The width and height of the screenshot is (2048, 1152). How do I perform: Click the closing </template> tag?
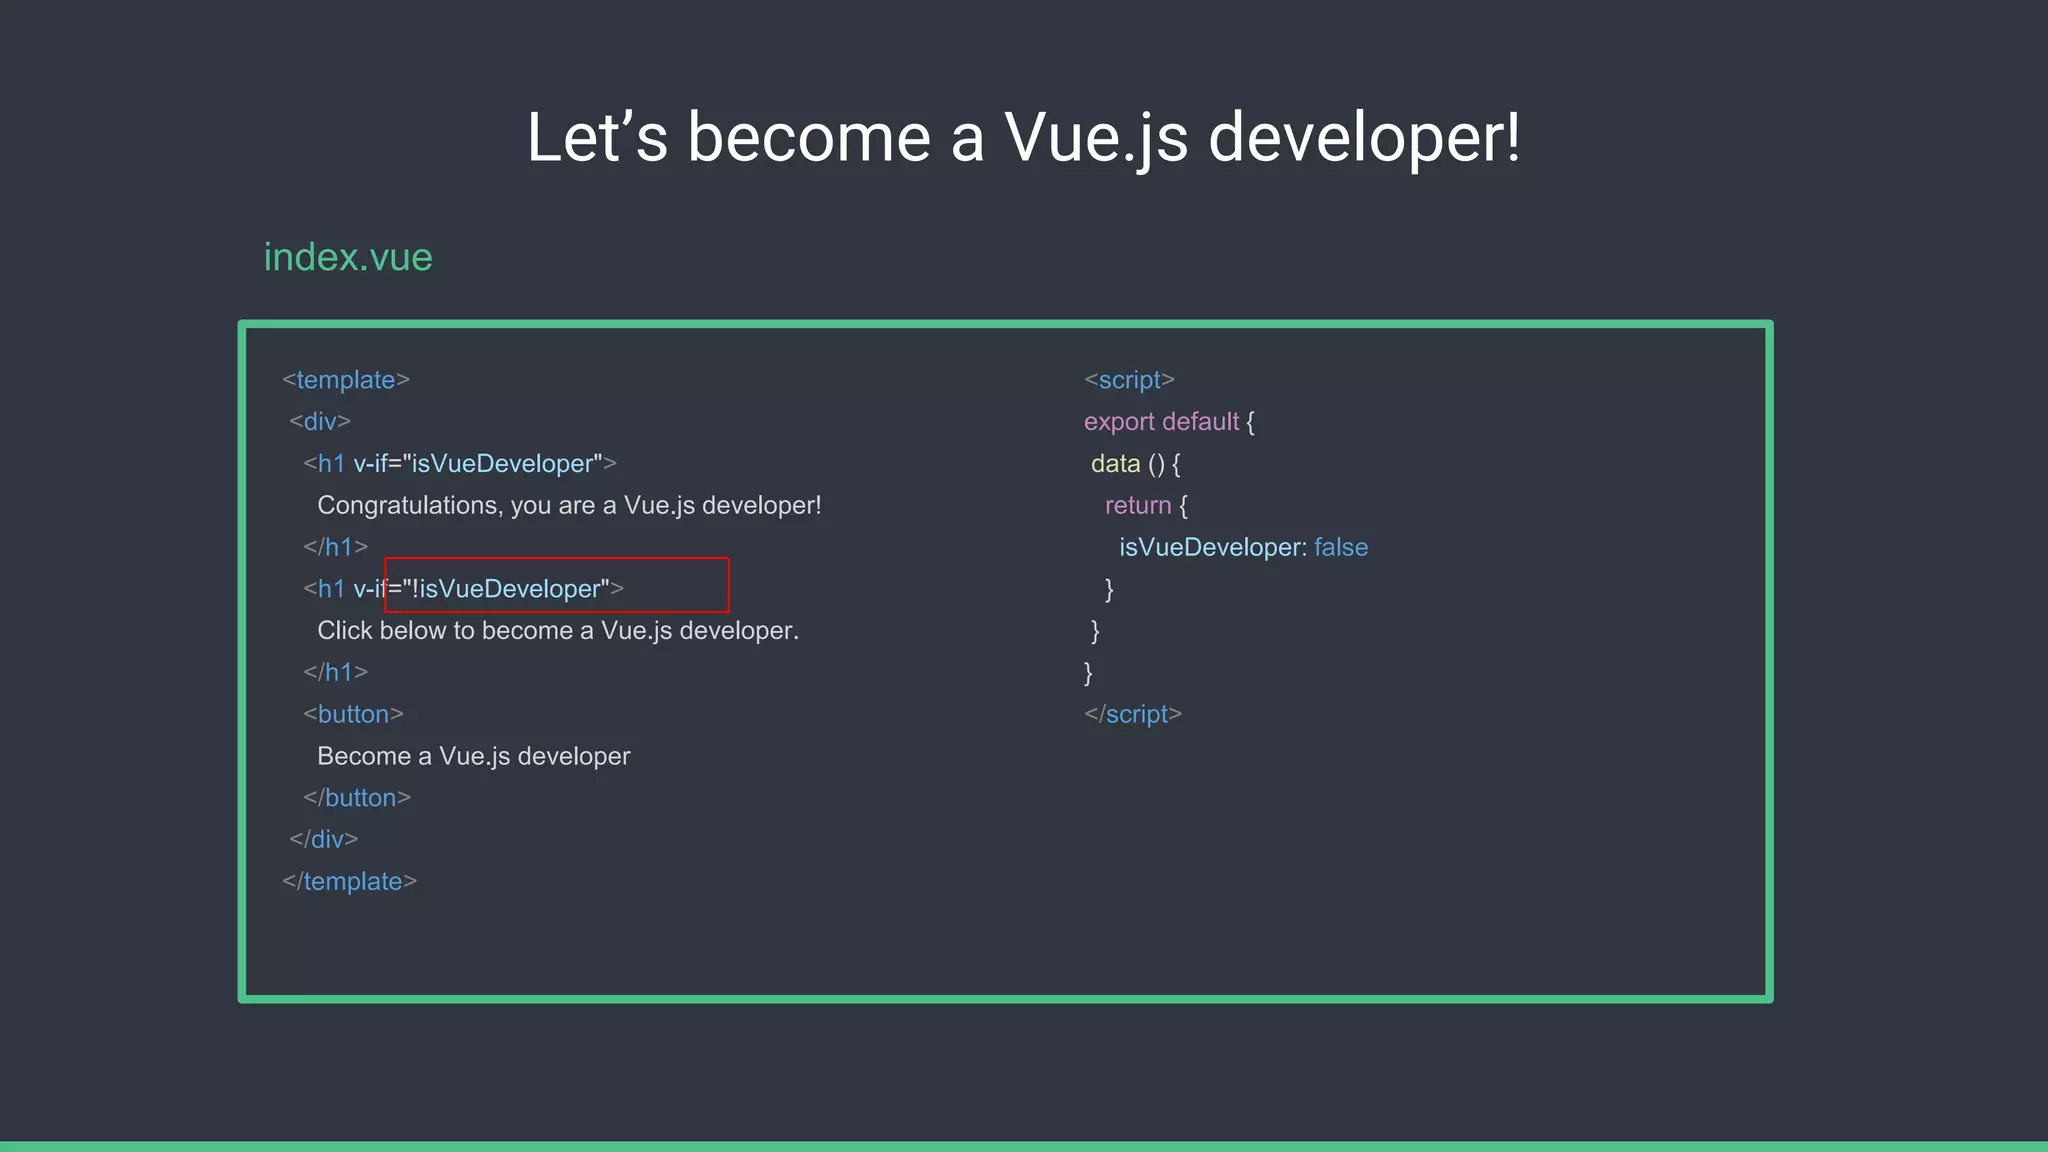tap(349, 881)
